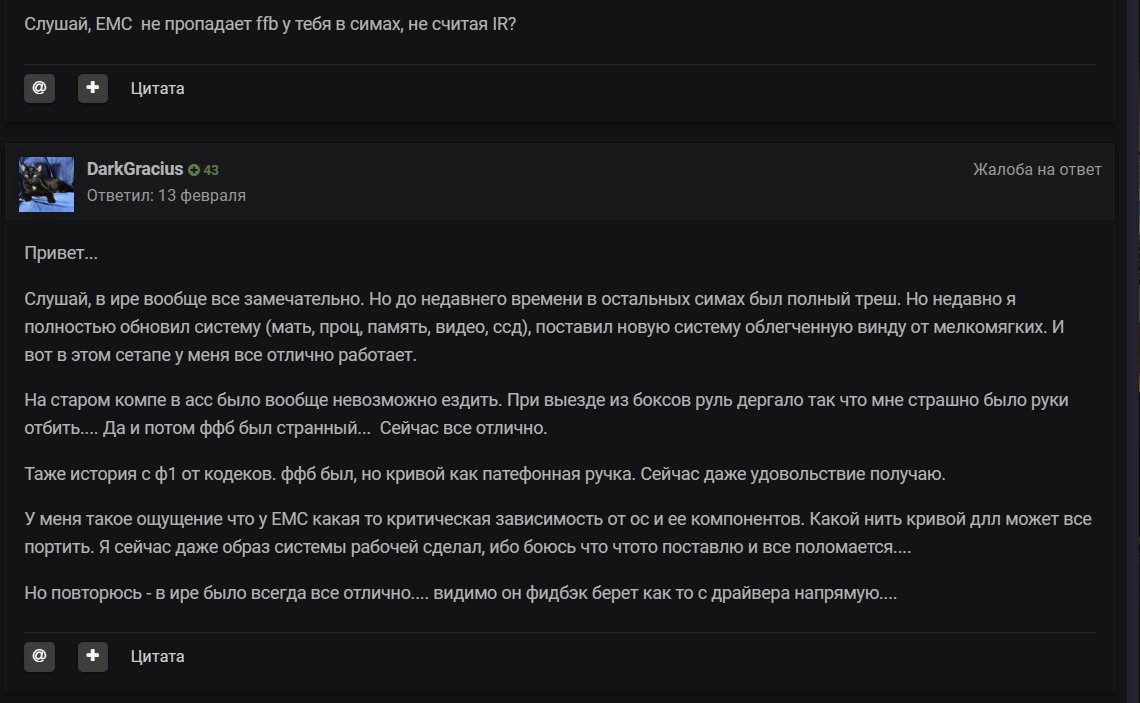The width and height of the screenshot is (1140, 703).
Task: Open the DarkGracius username profile link
Action: tap(135, 169)
